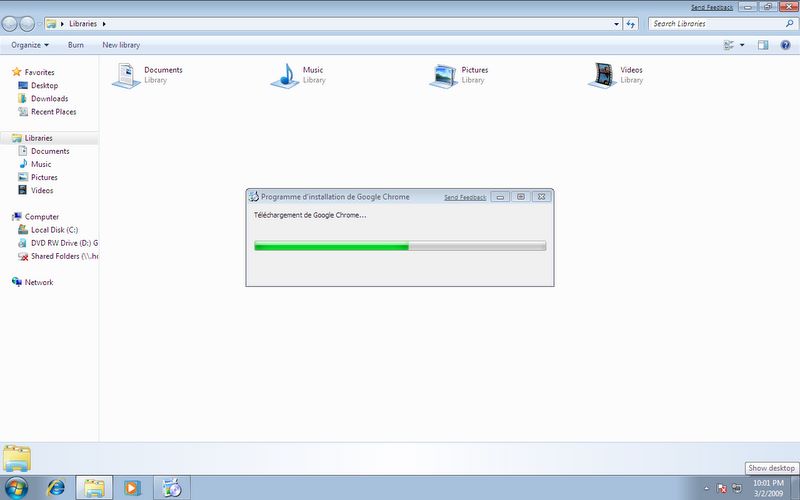The width and height of the screenshot is (800, 500).
Task: Open the Organize menu
Action: pyautogui.click(x=30, y=45)
